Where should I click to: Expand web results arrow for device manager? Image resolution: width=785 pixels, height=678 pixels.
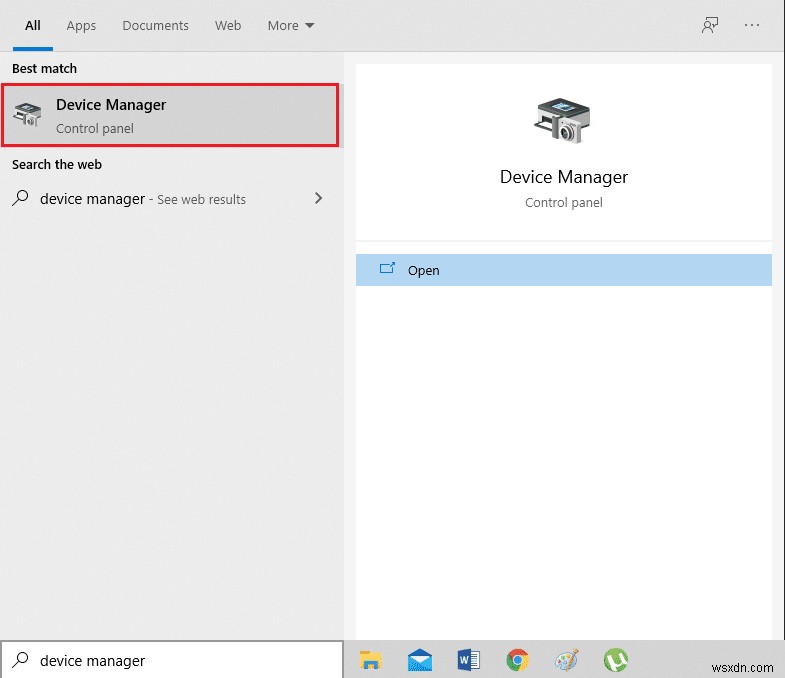318,198
